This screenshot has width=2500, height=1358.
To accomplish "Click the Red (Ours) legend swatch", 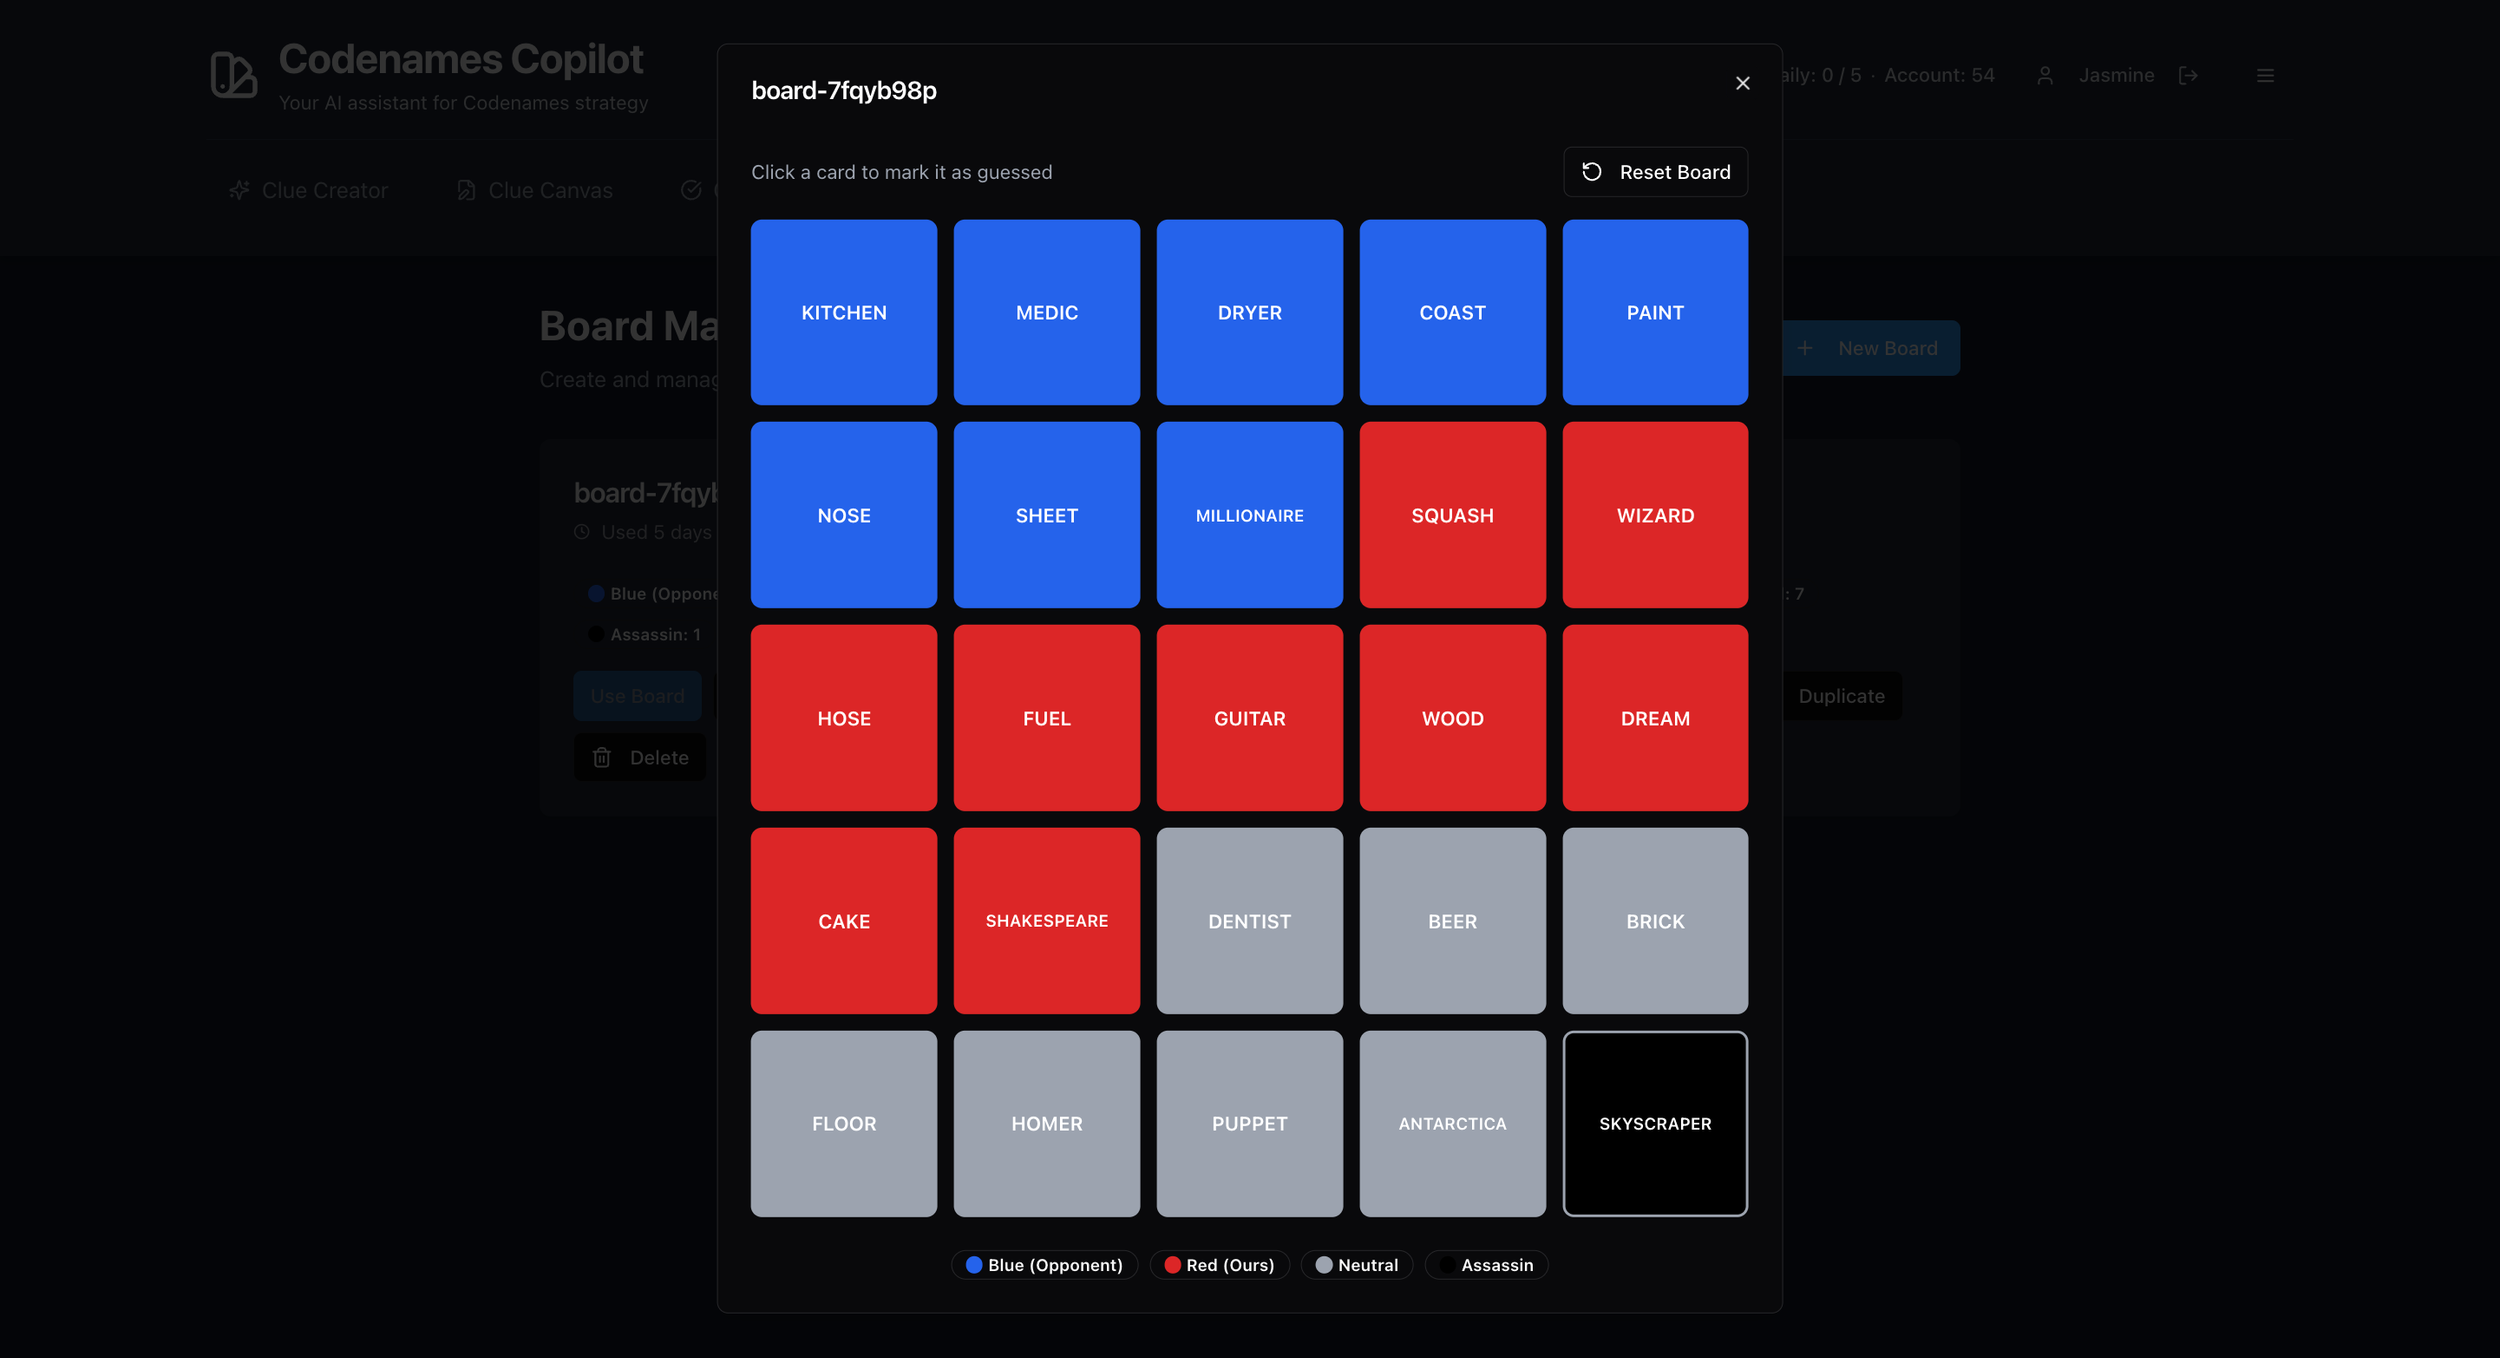I will tap(1173, 1265).
